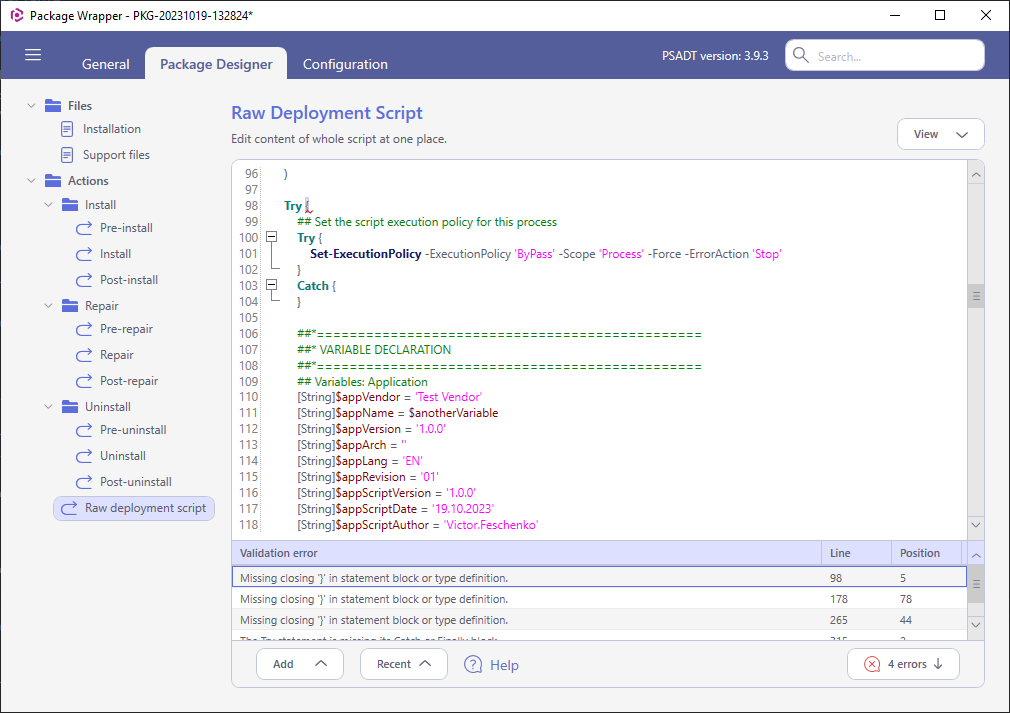
Task: Click the 'Victor.Feschenko' author string
Action: click(x=491, y=525)
